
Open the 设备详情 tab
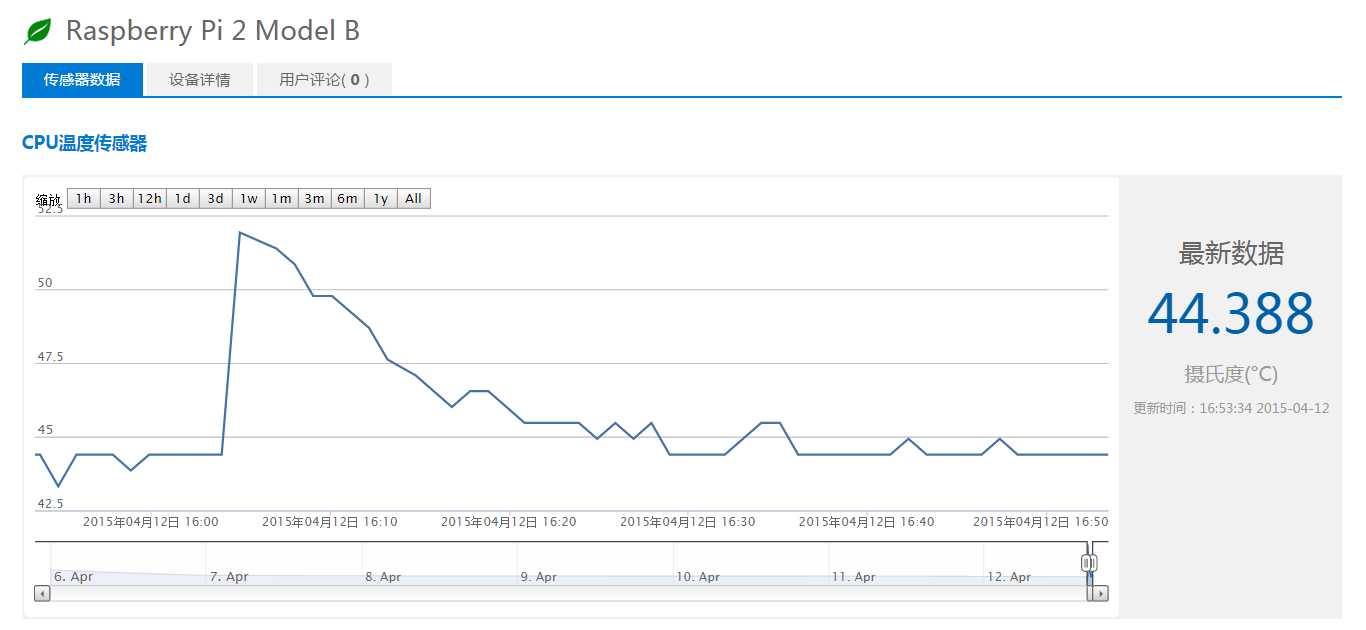(199, 80)
